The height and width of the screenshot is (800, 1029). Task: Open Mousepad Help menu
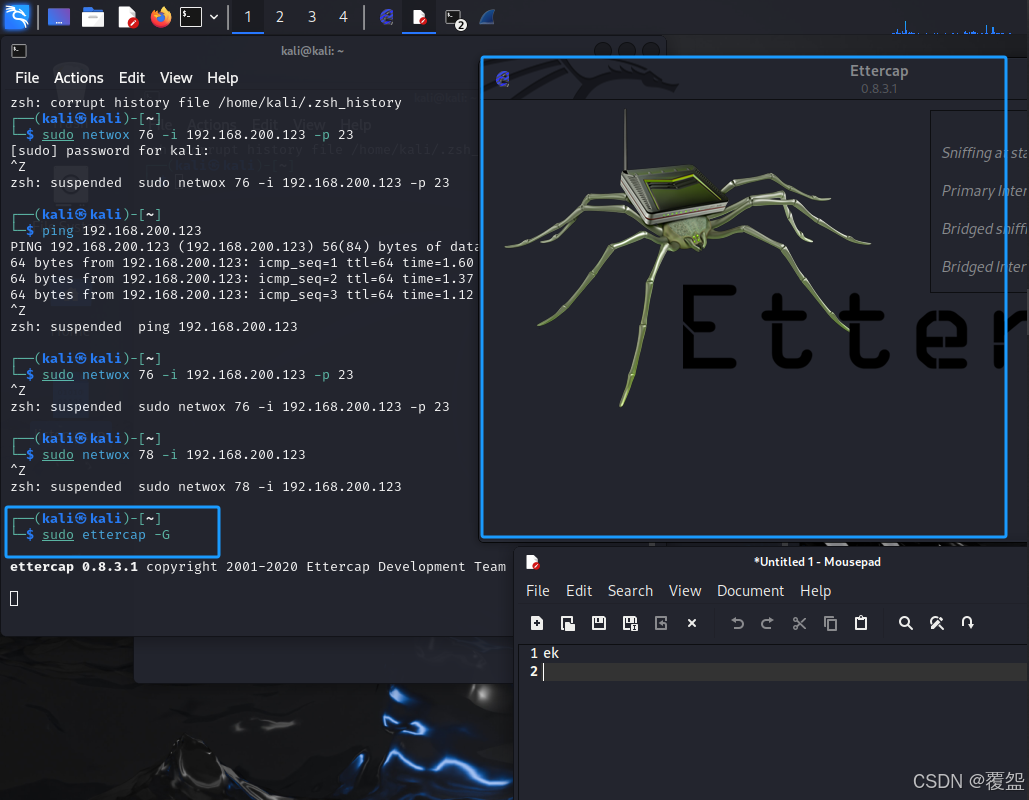pyautogui.click(x=815, y=591)
